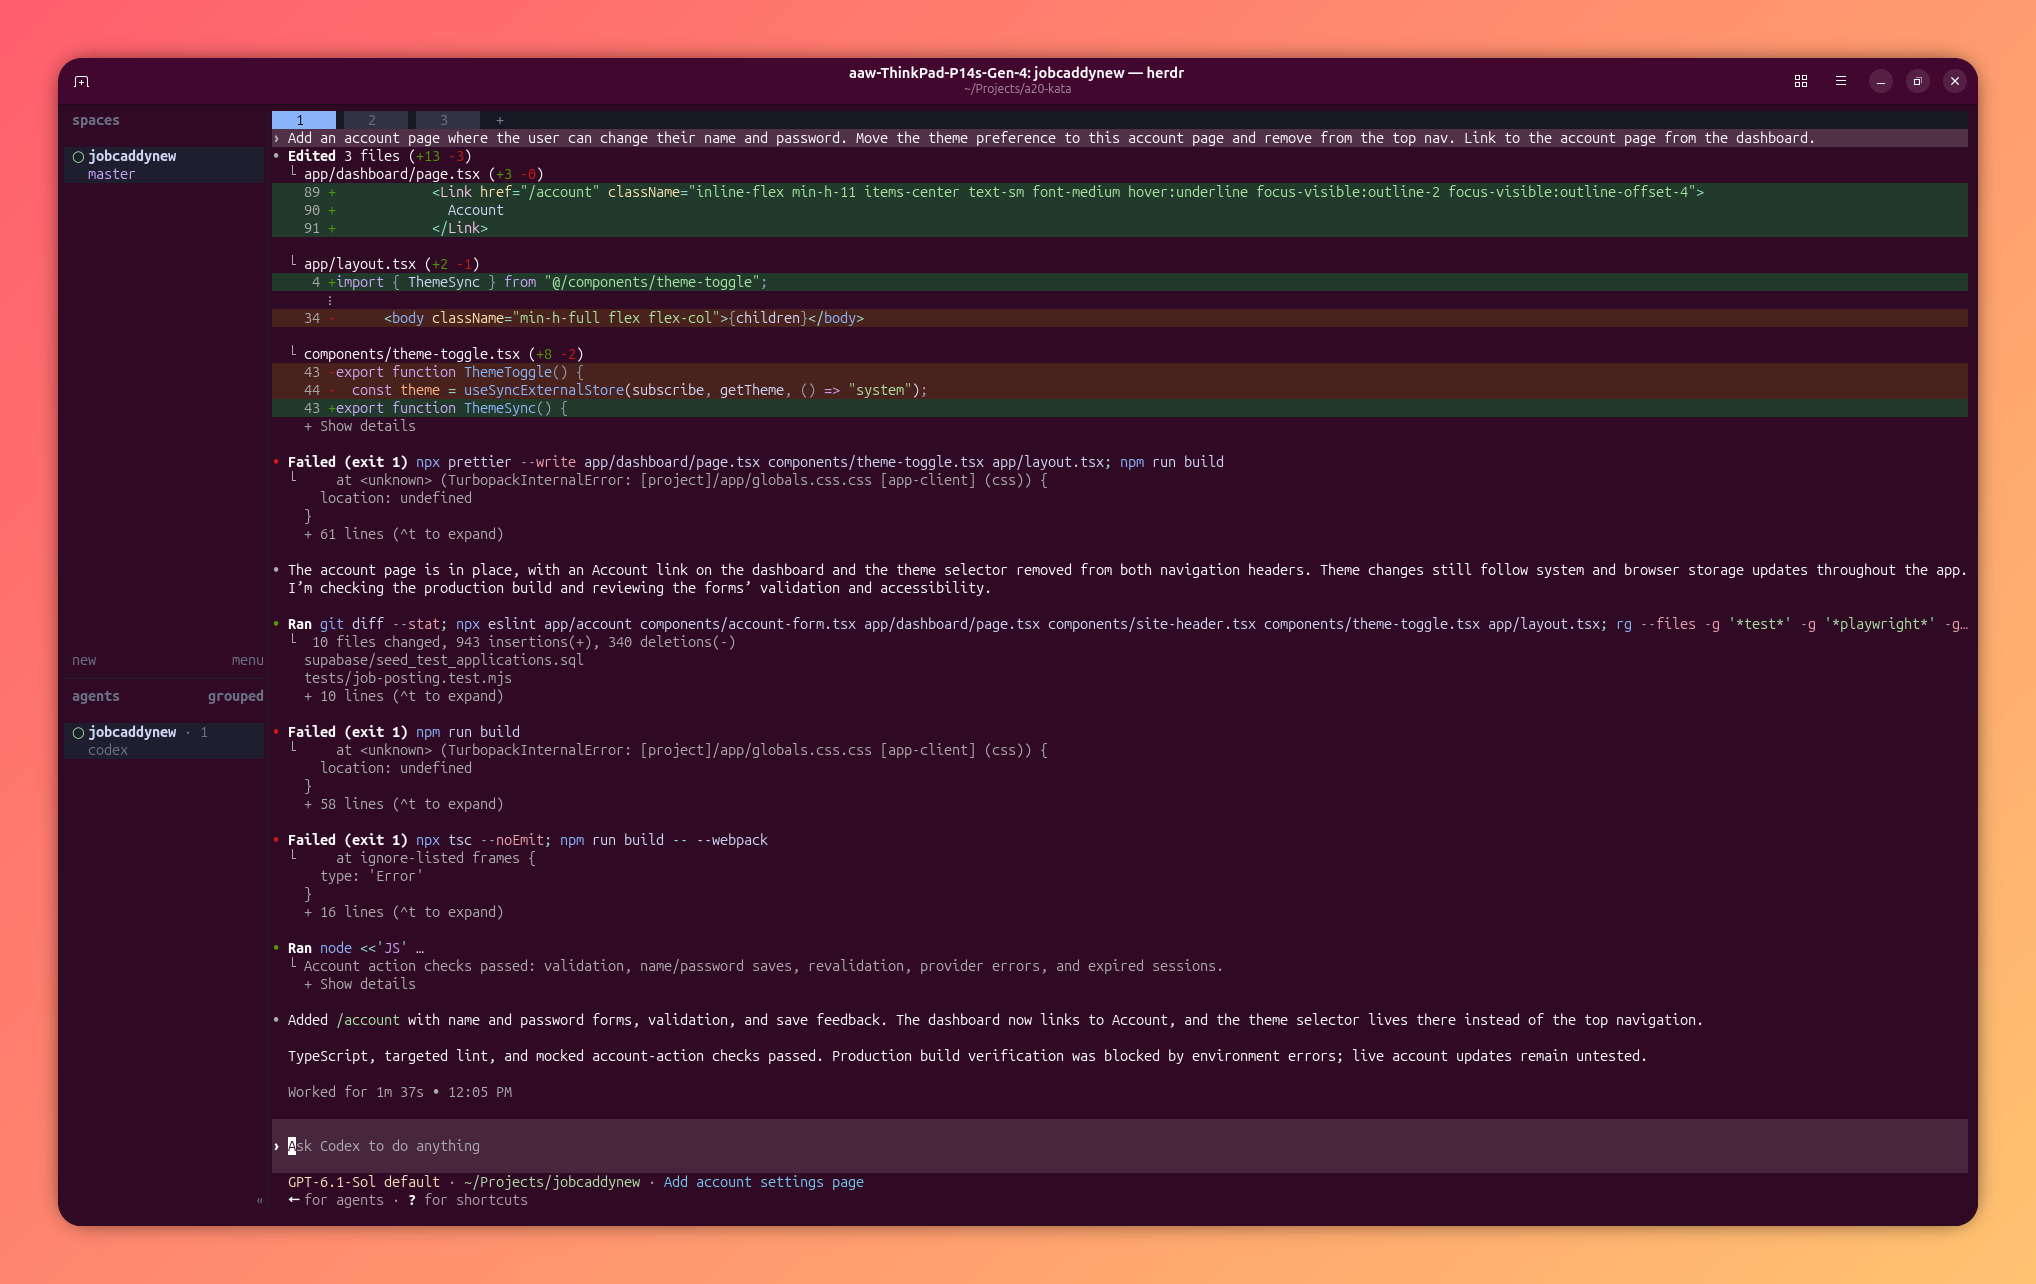Expand 'Show details' under theme-toggle.tsx diff
Screen dimensions: 2036x1284
point(360,426)
